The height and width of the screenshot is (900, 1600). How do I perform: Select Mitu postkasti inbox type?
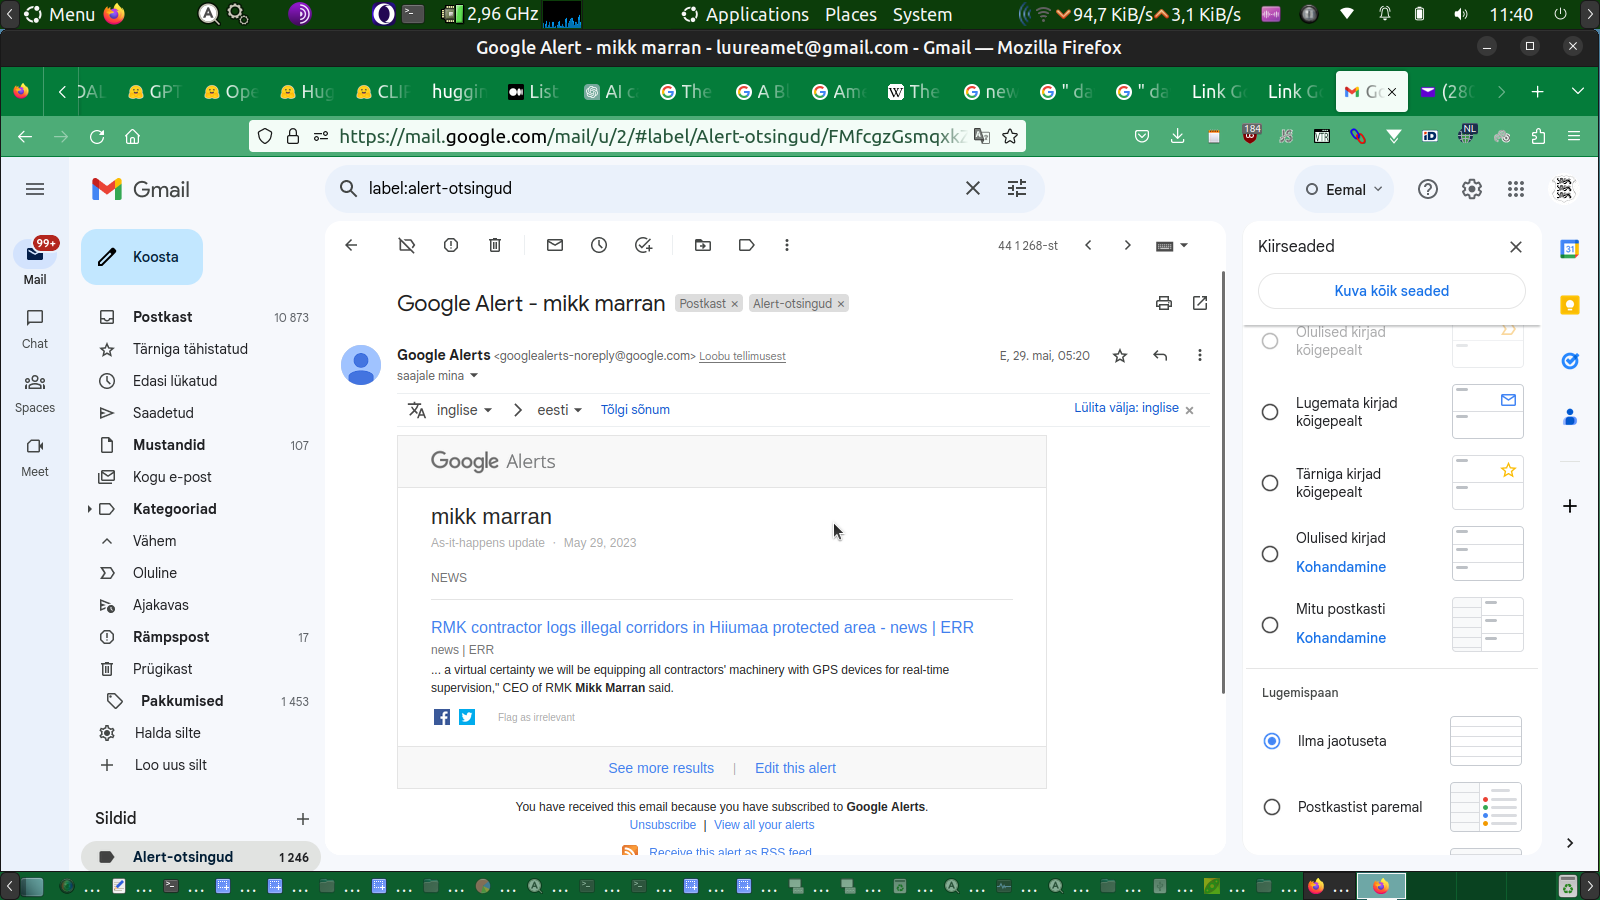pos(1270,625)
